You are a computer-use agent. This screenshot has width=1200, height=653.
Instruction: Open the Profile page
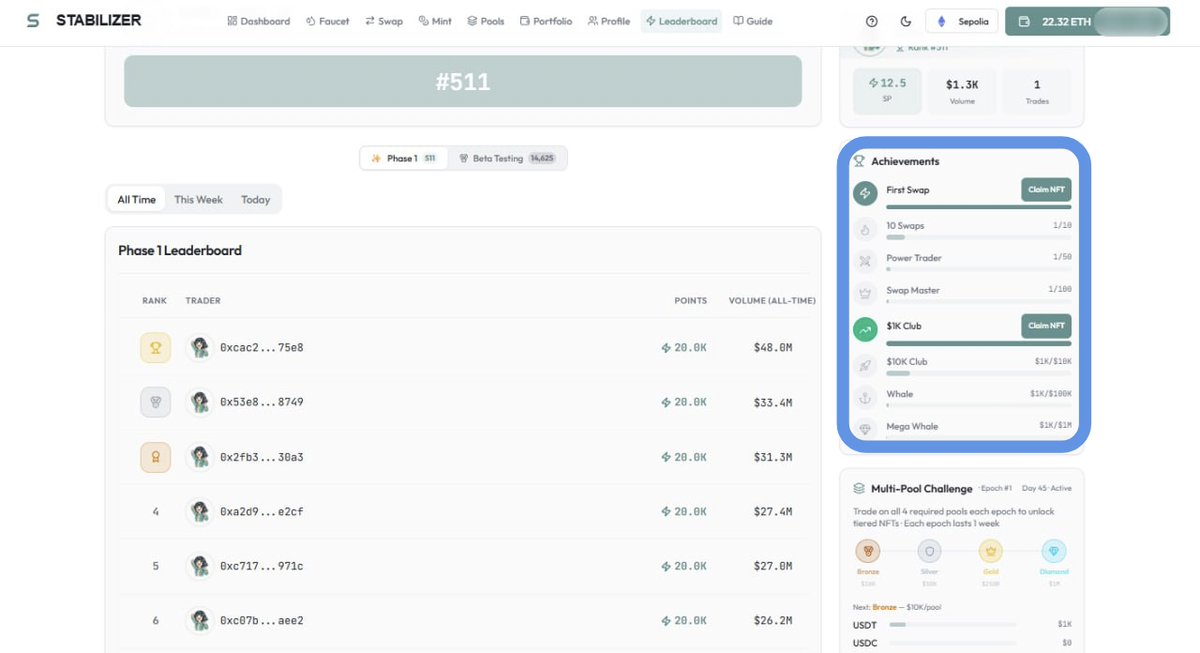609,21
